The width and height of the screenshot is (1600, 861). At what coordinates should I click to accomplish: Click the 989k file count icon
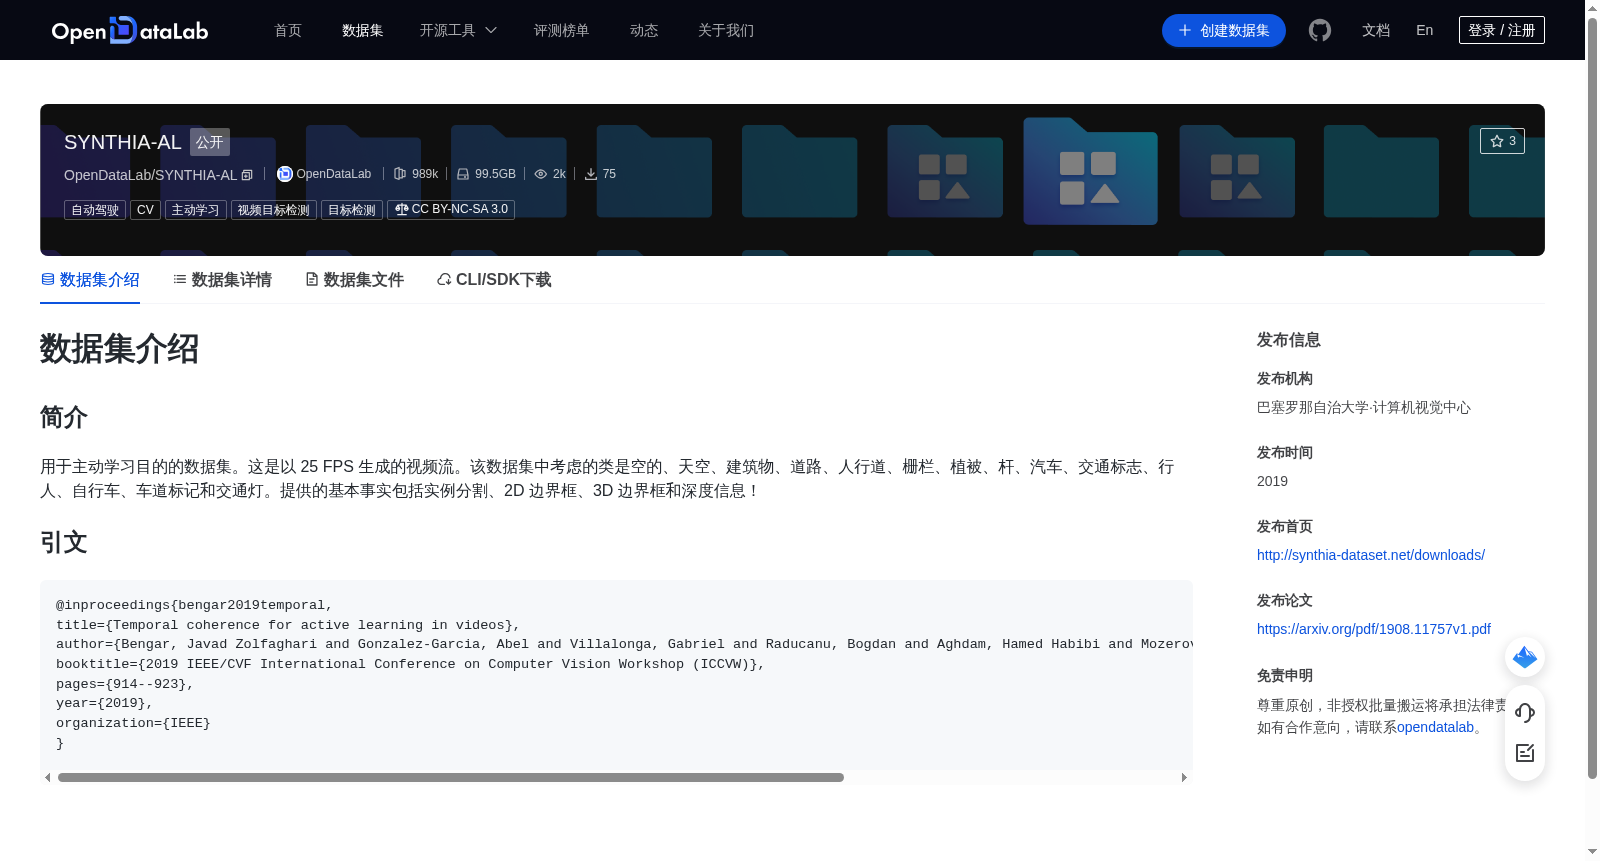pyautogui.click(x=400, y=174)
